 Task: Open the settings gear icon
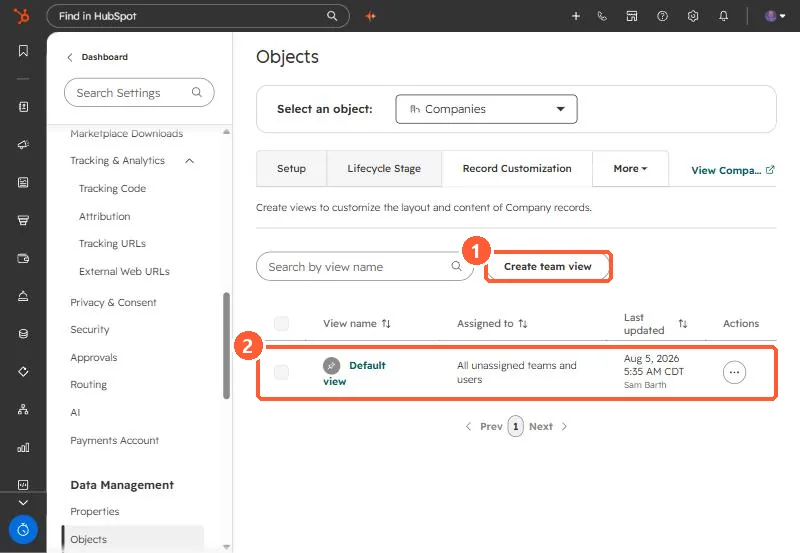[692, 16]
